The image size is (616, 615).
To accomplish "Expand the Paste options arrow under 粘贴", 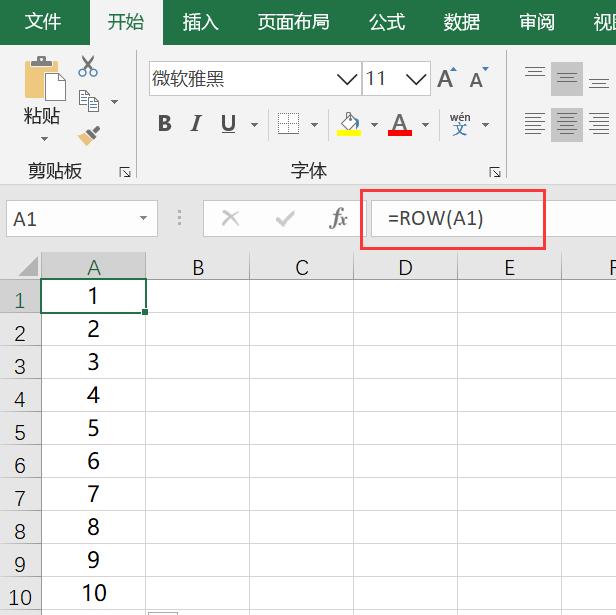I will pyautogui.click(x=44, y=139).
